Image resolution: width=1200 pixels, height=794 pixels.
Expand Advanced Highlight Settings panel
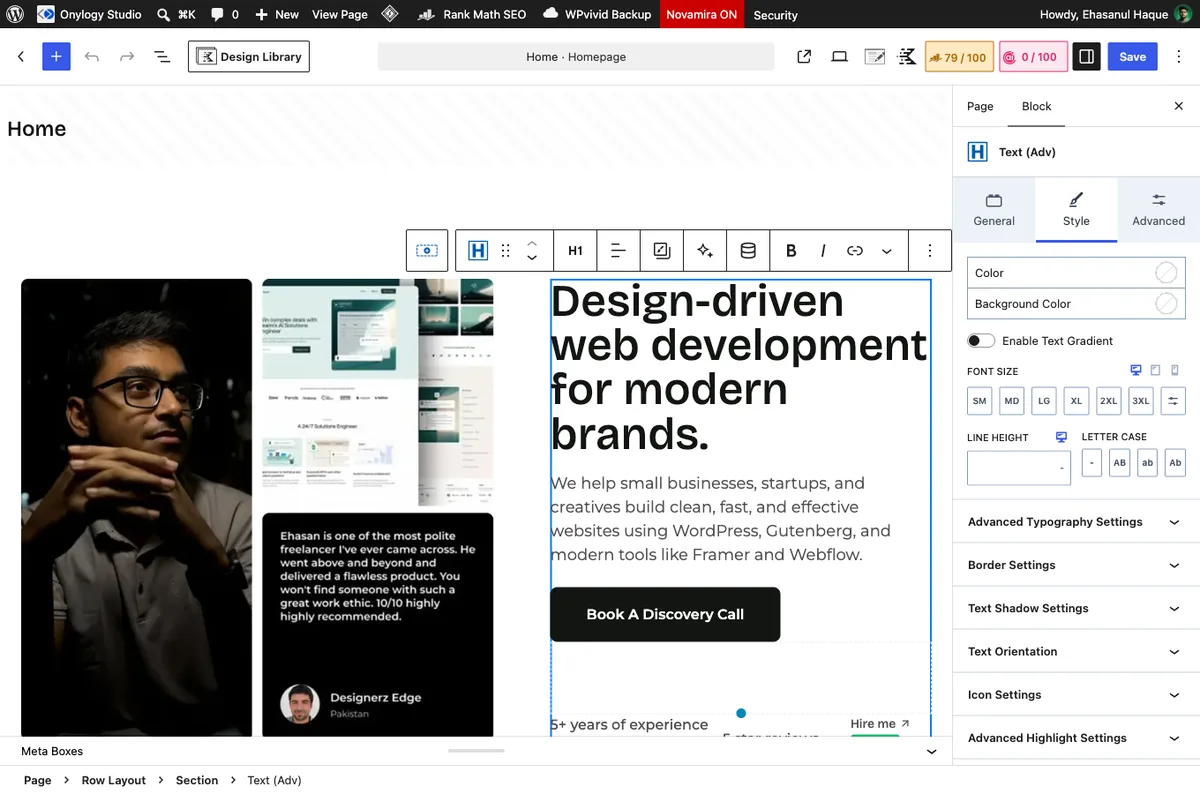[1076, 738]
